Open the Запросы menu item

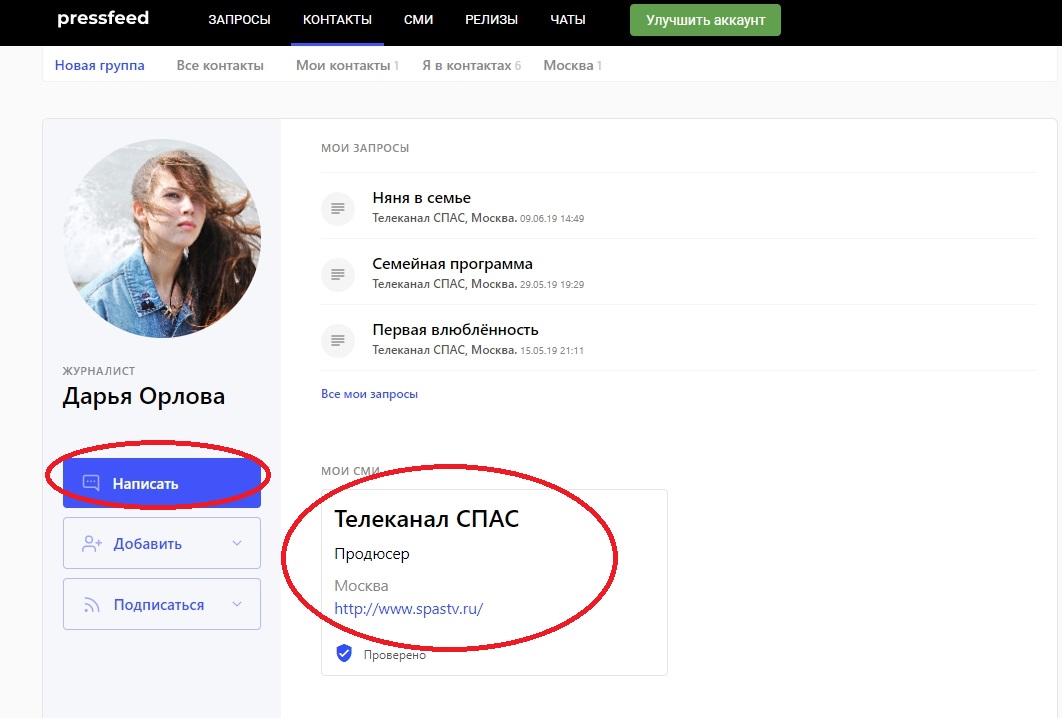(x=239, y=20)
